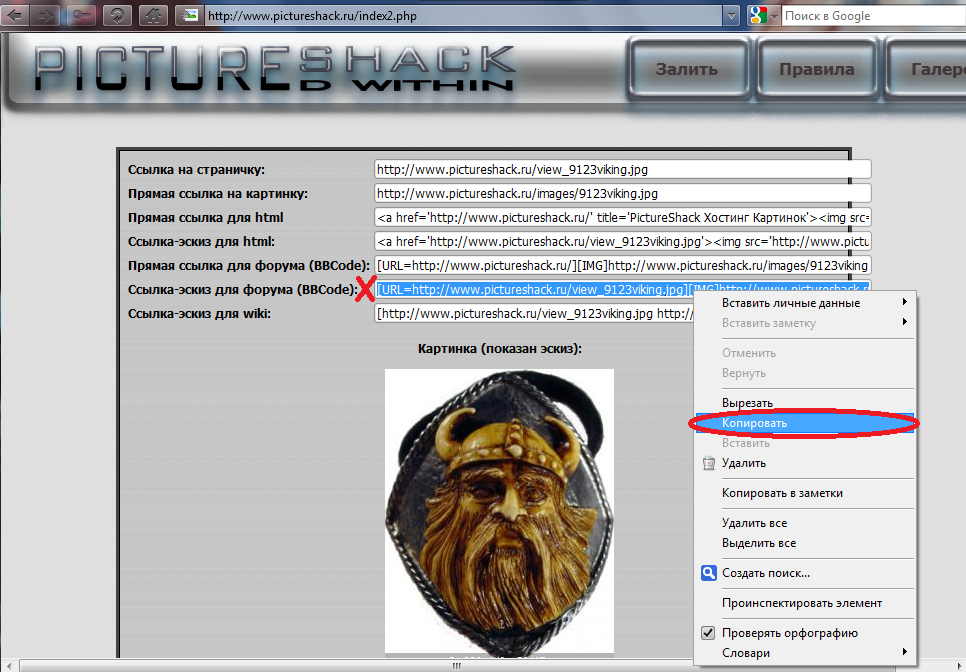Click the Ссылка на страничку label
Screen dimensions: 966x672
point(196,169)
